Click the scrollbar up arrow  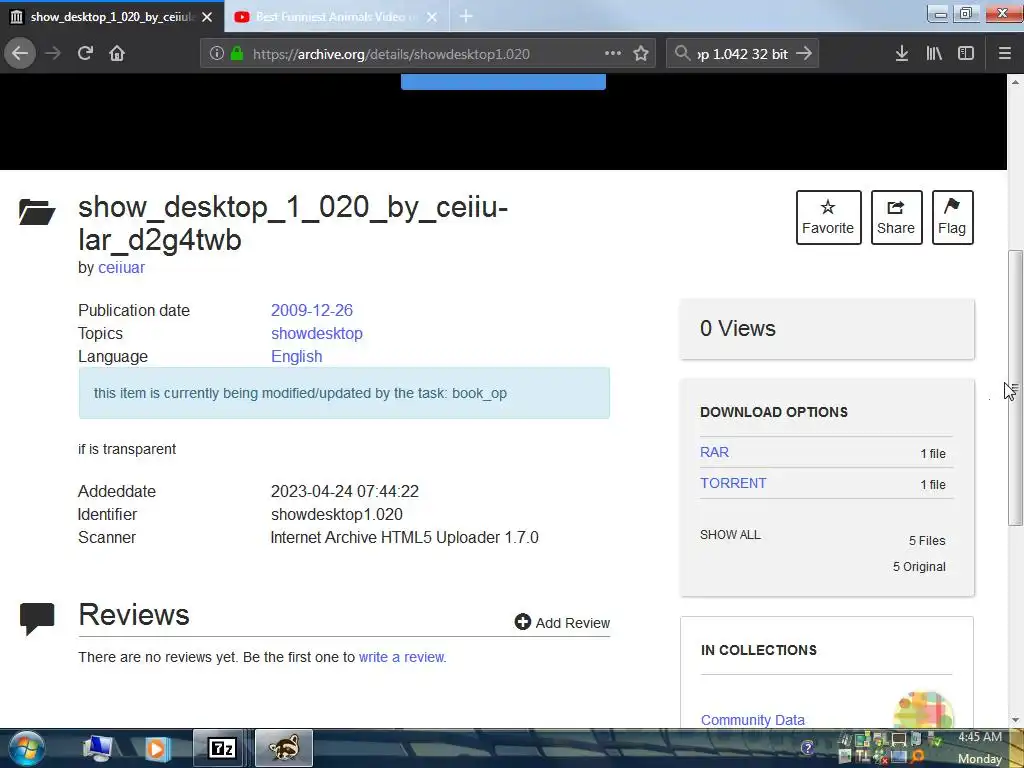point(1015,82)
